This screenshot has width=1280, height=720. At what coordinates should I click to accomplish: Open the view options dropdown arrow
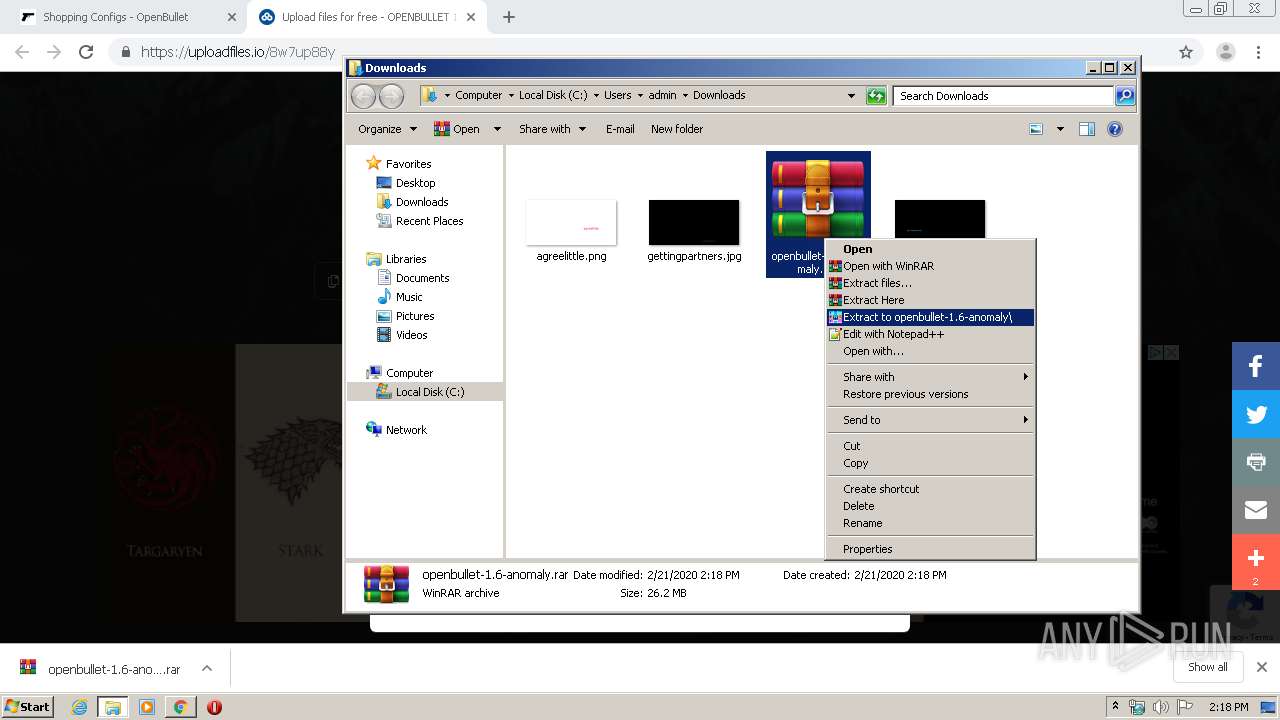coord(1060,129)
